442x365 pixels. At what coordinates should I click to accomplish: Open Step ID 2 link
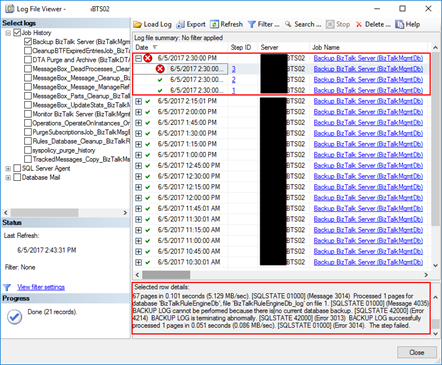tap(233, 80)
